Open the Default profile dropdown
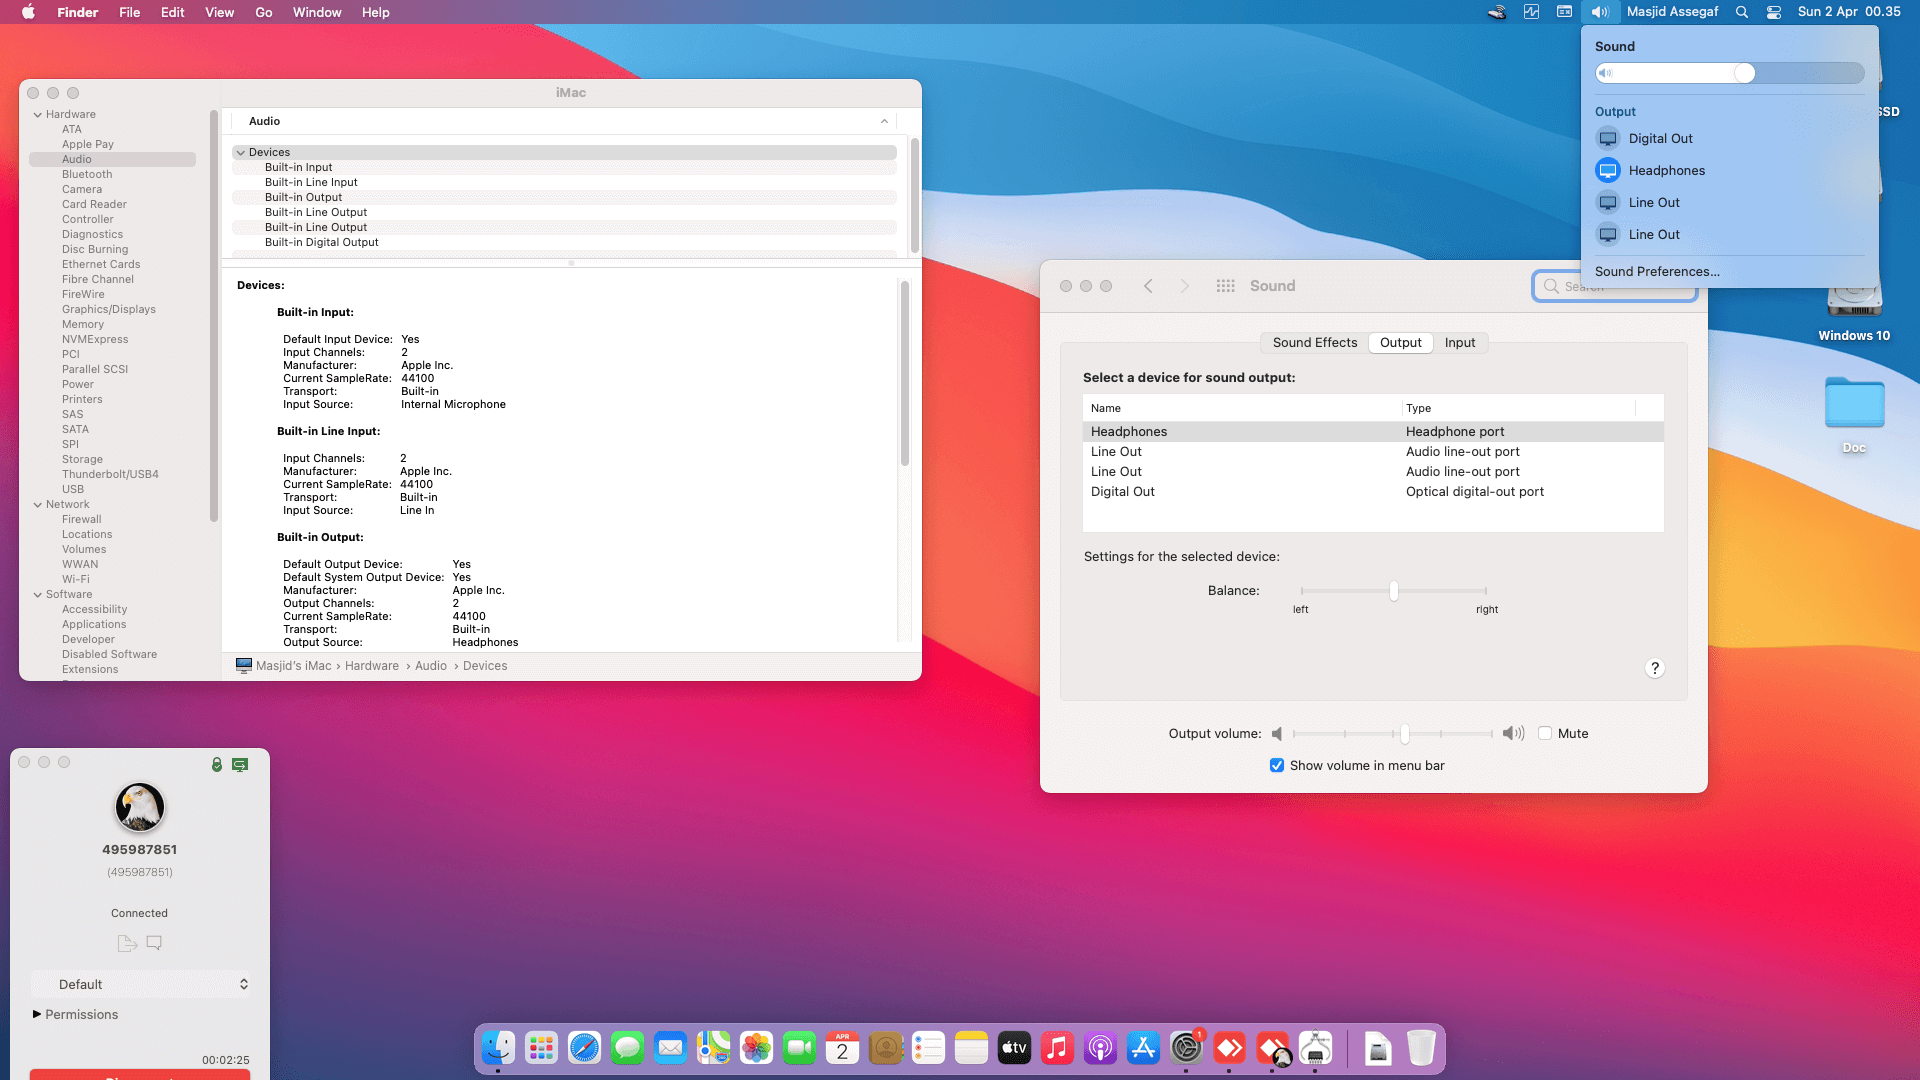The width and height of the screenshot is (1920, 1080). (140, 984)
